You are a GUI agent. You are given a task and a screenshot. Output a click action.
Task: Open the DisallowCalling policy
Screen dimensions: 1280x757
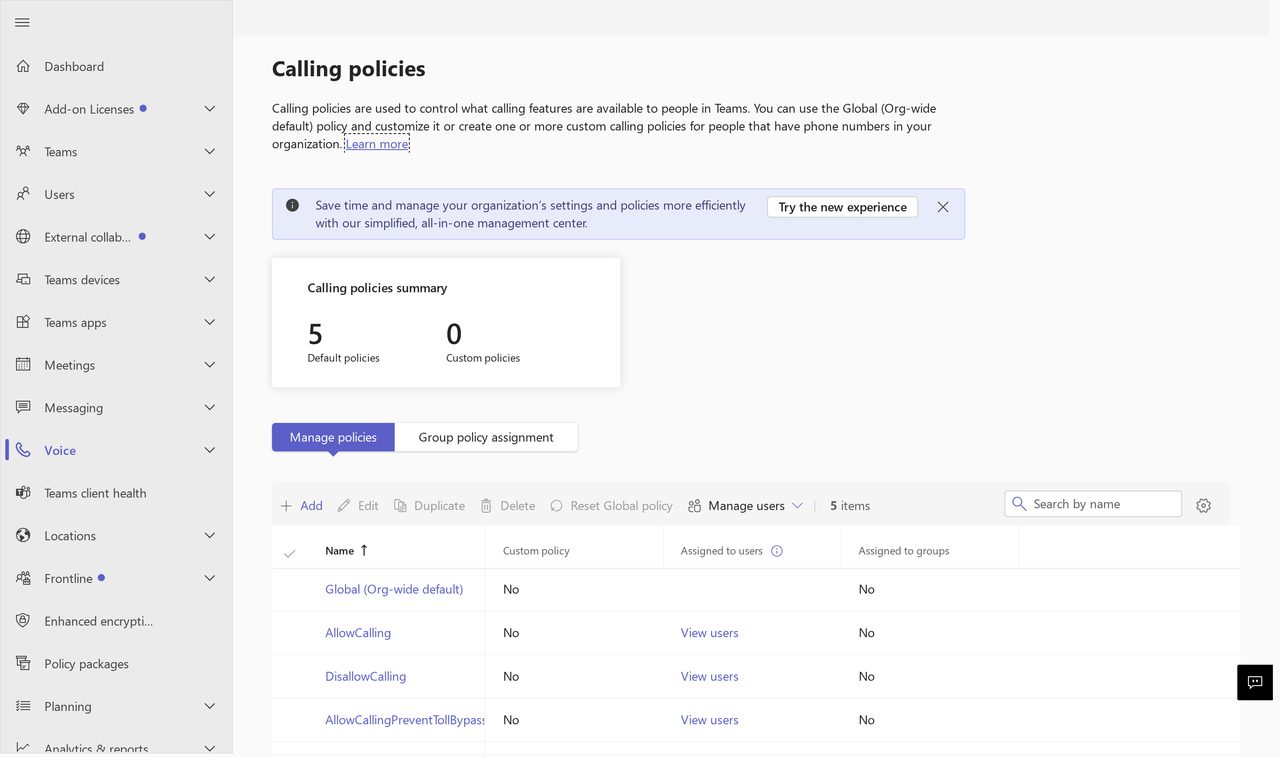click(366, 676)
